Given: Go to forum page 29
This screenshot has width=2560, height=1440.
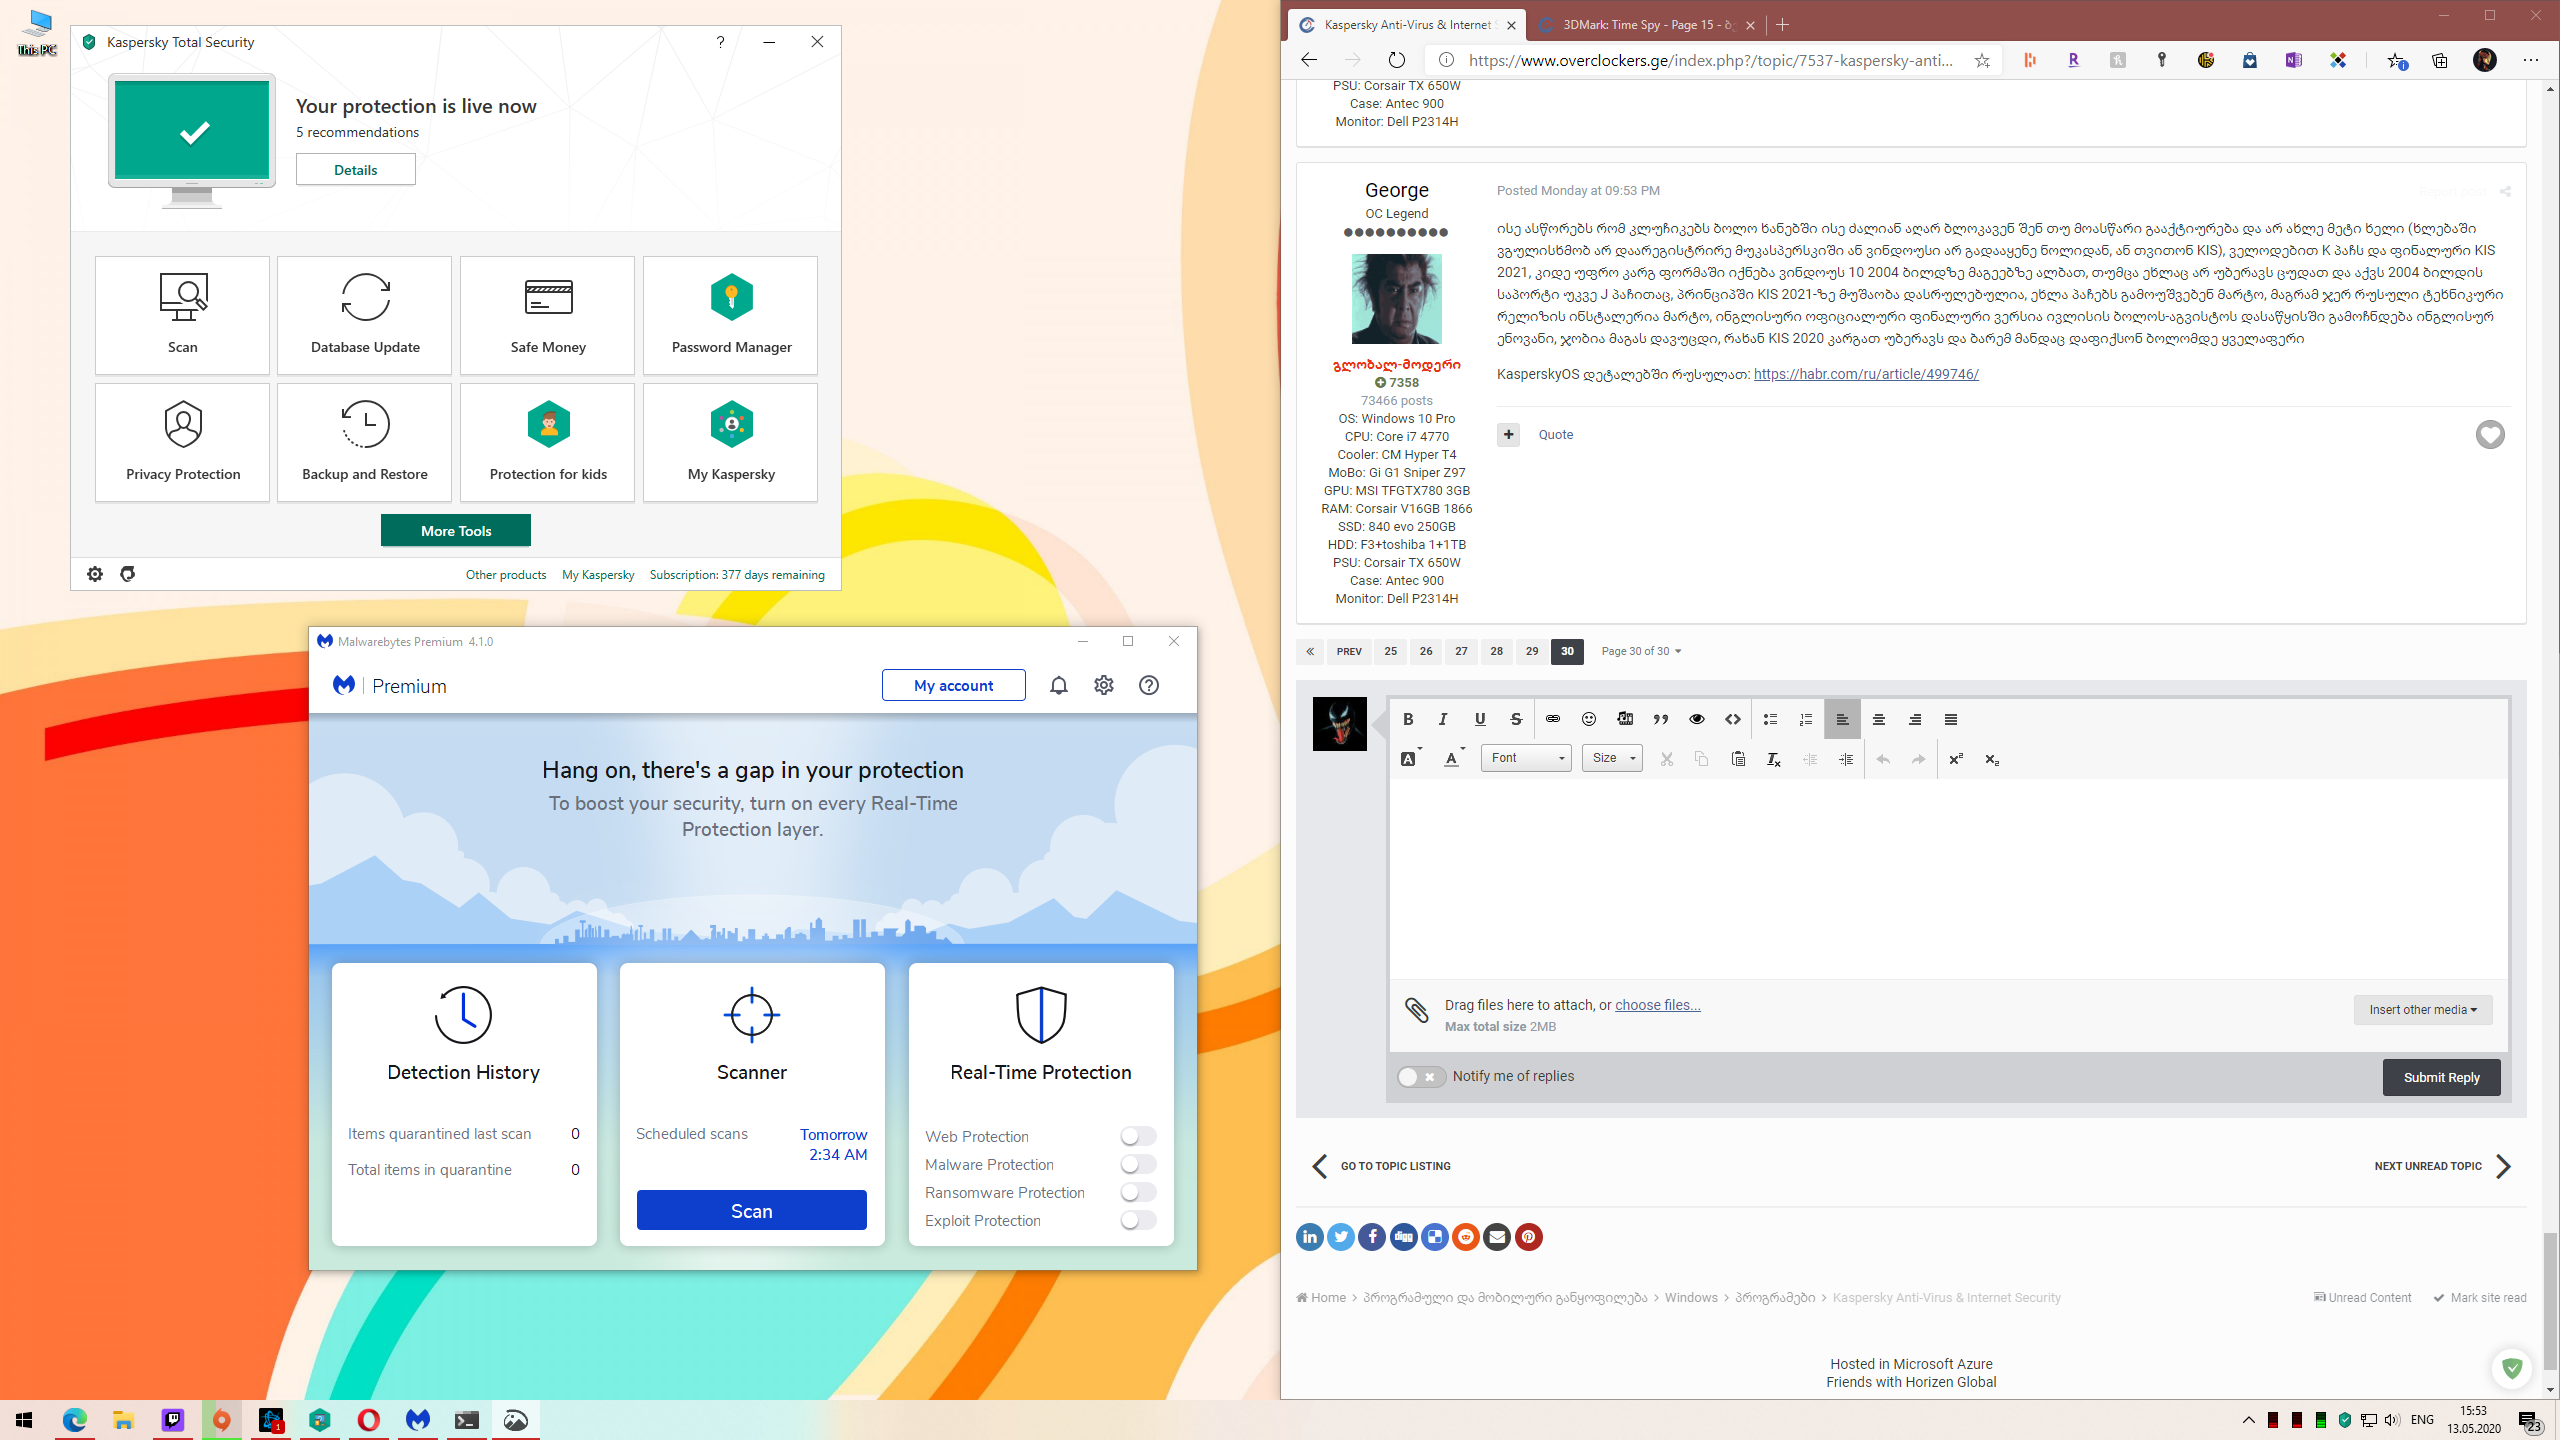Looking at the screenshot, I should (1531, 651).
